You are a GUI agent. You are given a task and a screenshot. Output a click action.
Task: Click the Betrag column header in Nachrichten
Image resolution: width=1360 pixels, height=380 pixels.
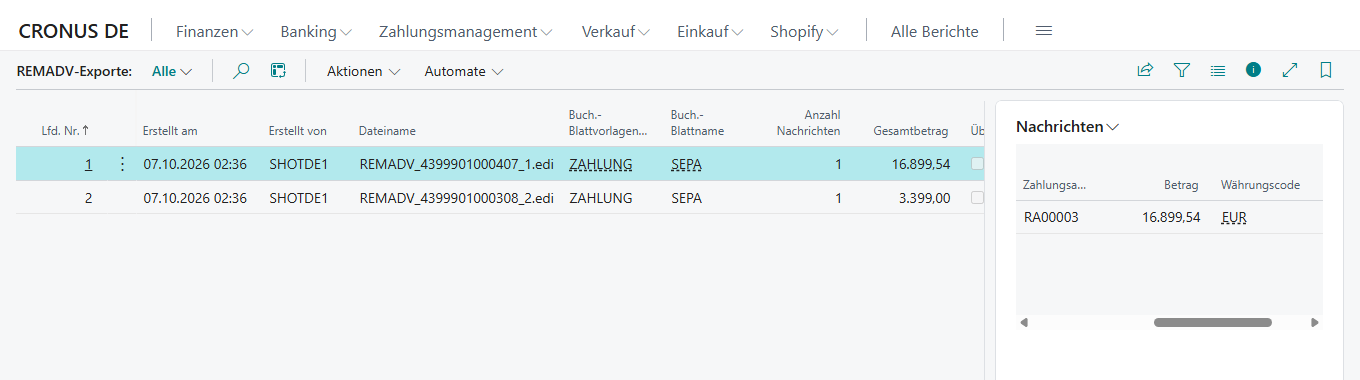click(1181, 185)
